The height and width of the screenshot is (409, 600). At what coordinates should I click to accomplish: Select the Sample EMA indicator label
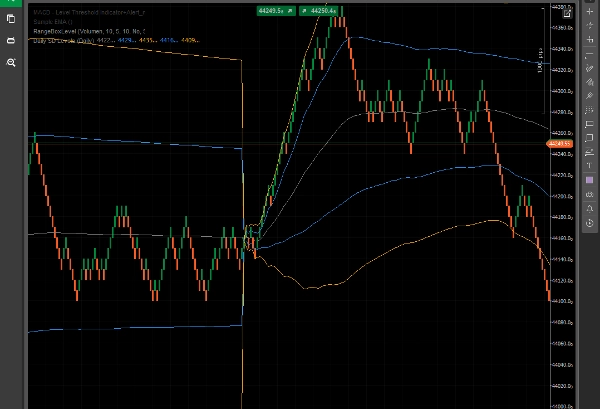(53, 22)
